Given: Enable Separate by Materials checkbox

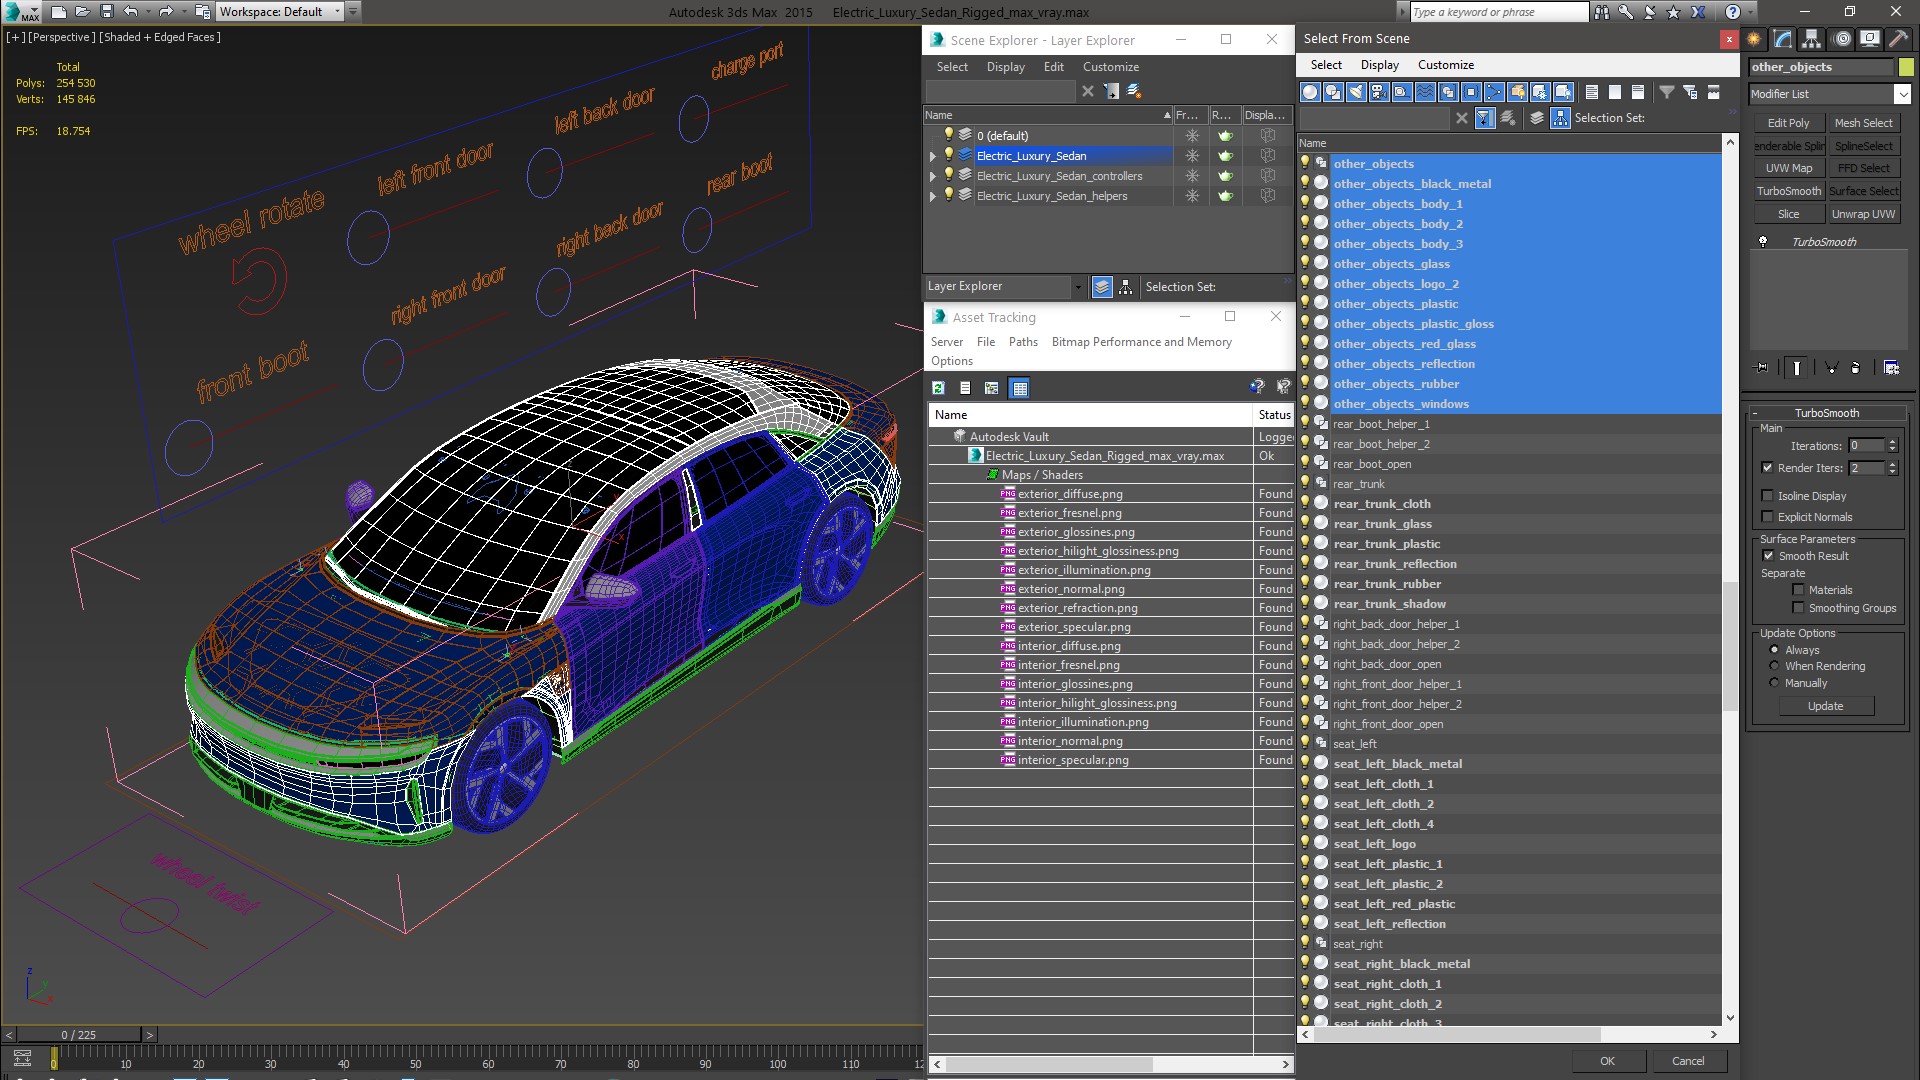Looking at the screenshot, I should pyautogui.click(x=1798, y=590).
